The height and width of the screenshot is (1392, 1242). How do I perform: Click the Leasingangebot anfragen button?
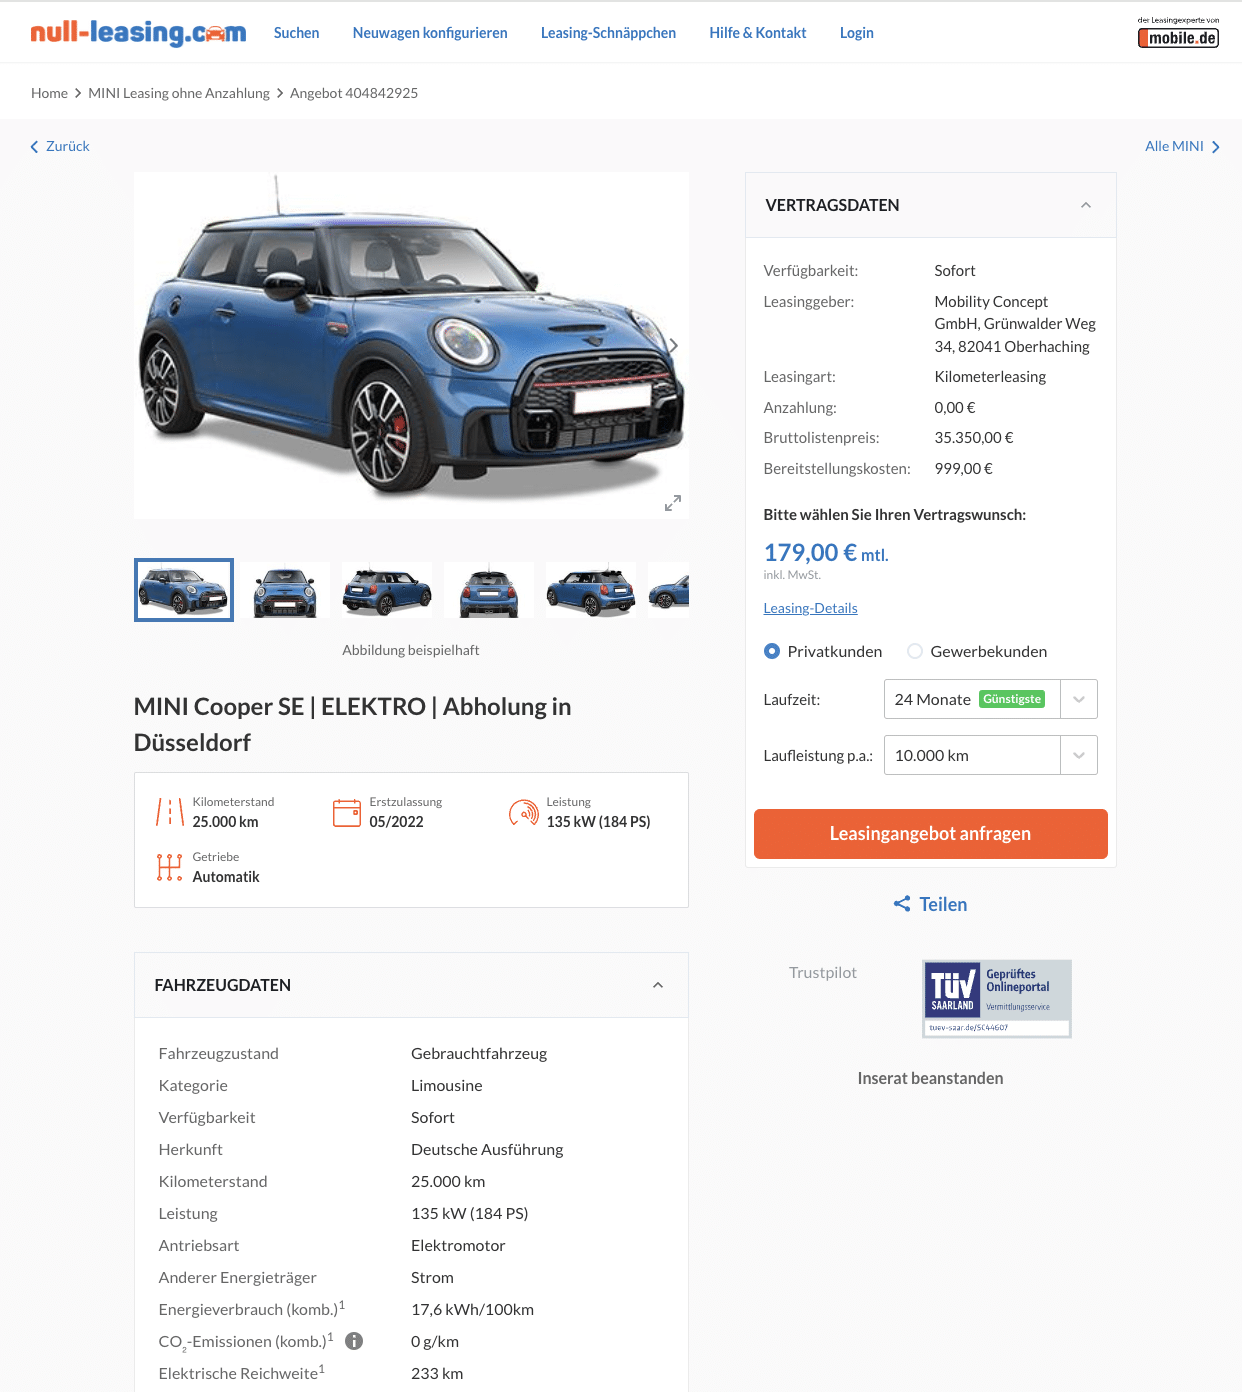pos(930,834)
